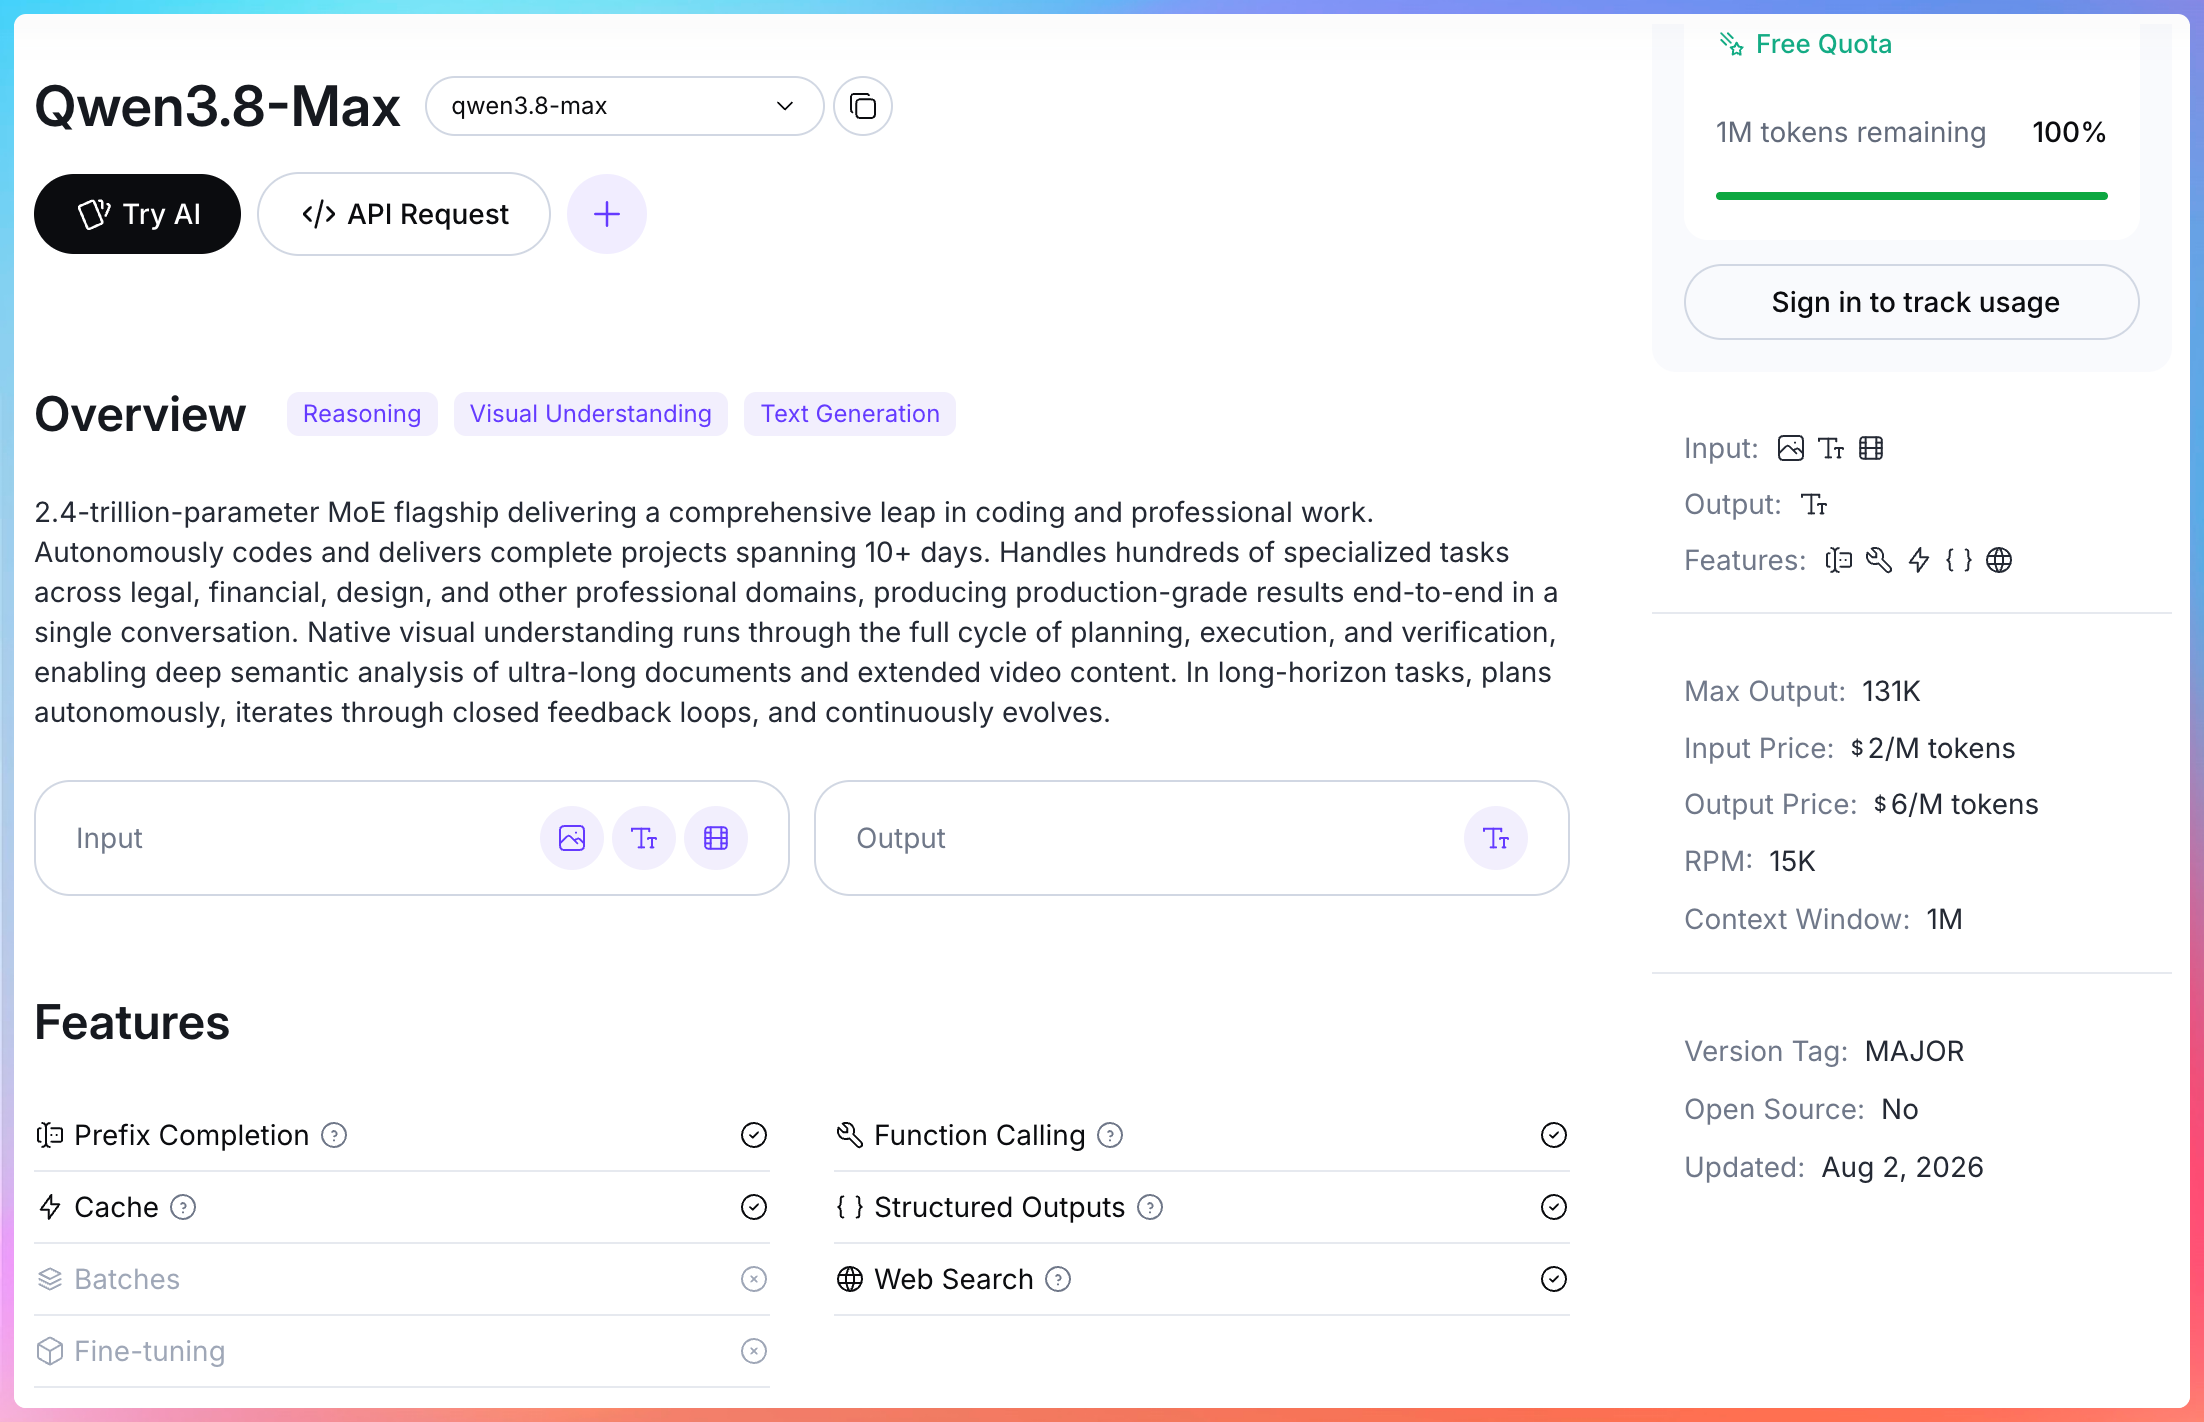This screenshot has height=1422, width=2204.
Task: Click the Function Calling wrench icon in list
Action: [x=850, y=1135]
